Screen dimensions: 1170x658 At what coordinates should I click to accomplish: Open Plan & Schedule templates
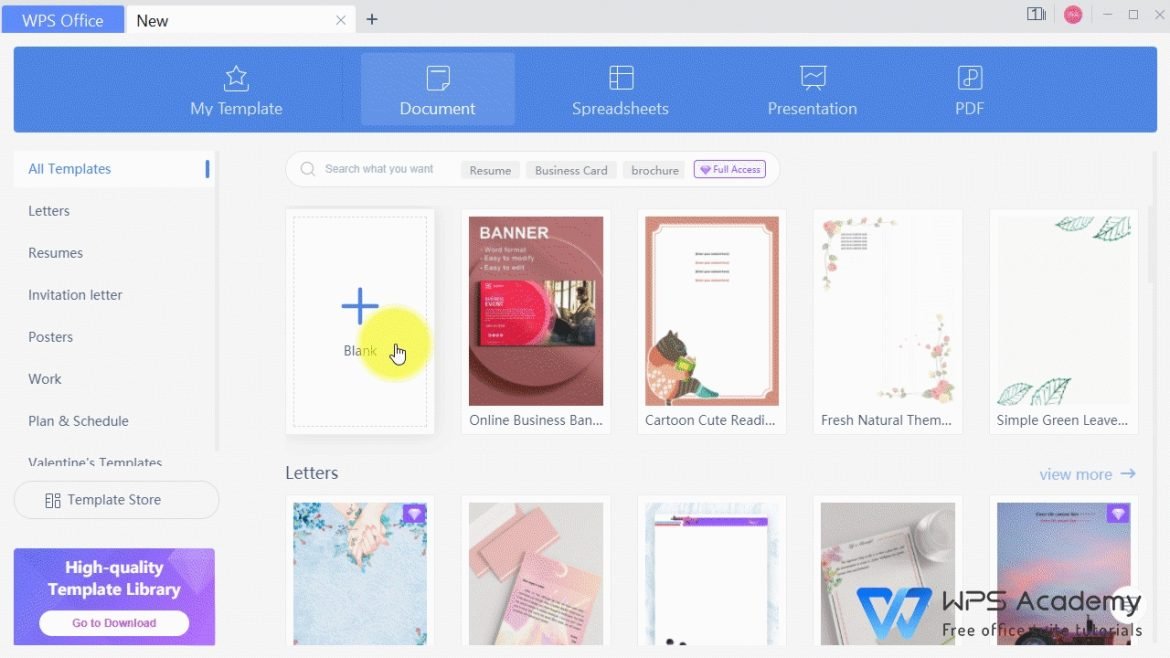[x=78, y=421]
